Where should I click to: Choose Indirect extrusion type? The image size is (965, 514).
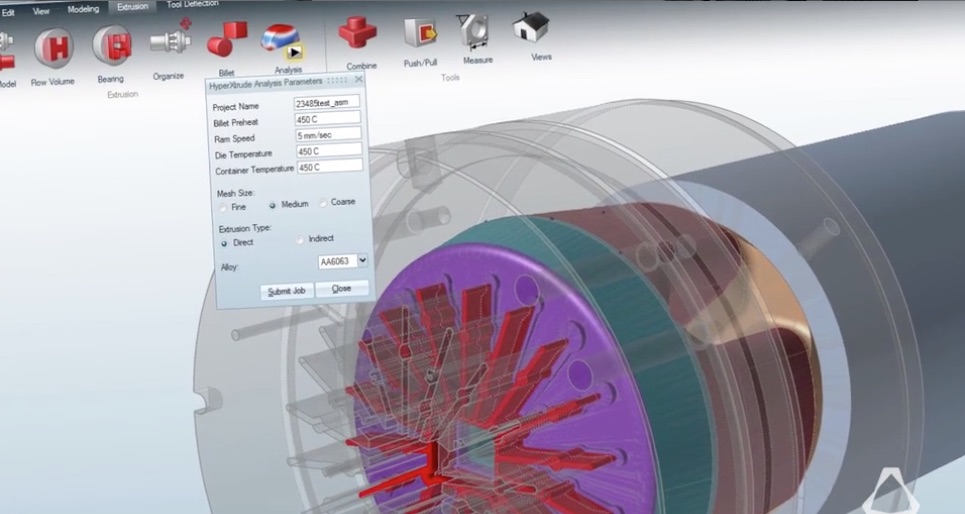coord(300,239)
